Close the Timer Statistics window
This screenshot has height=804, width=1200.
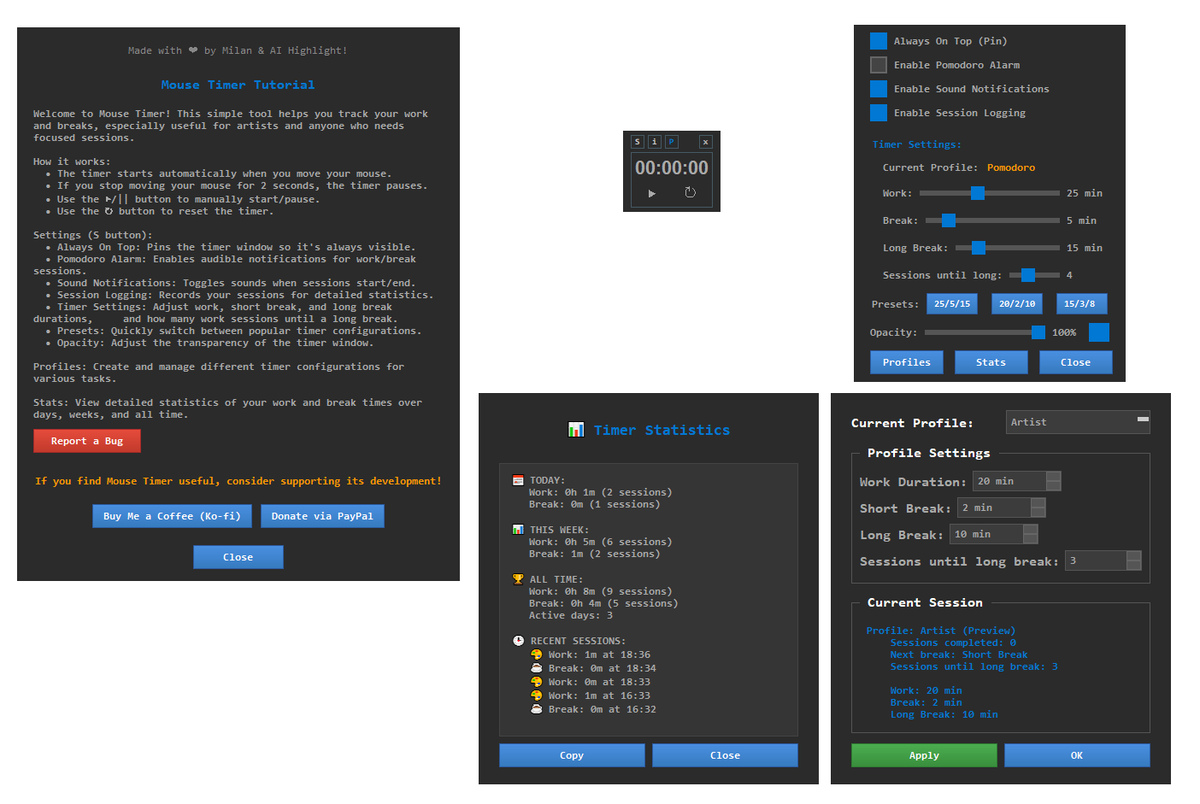(725, 755)
